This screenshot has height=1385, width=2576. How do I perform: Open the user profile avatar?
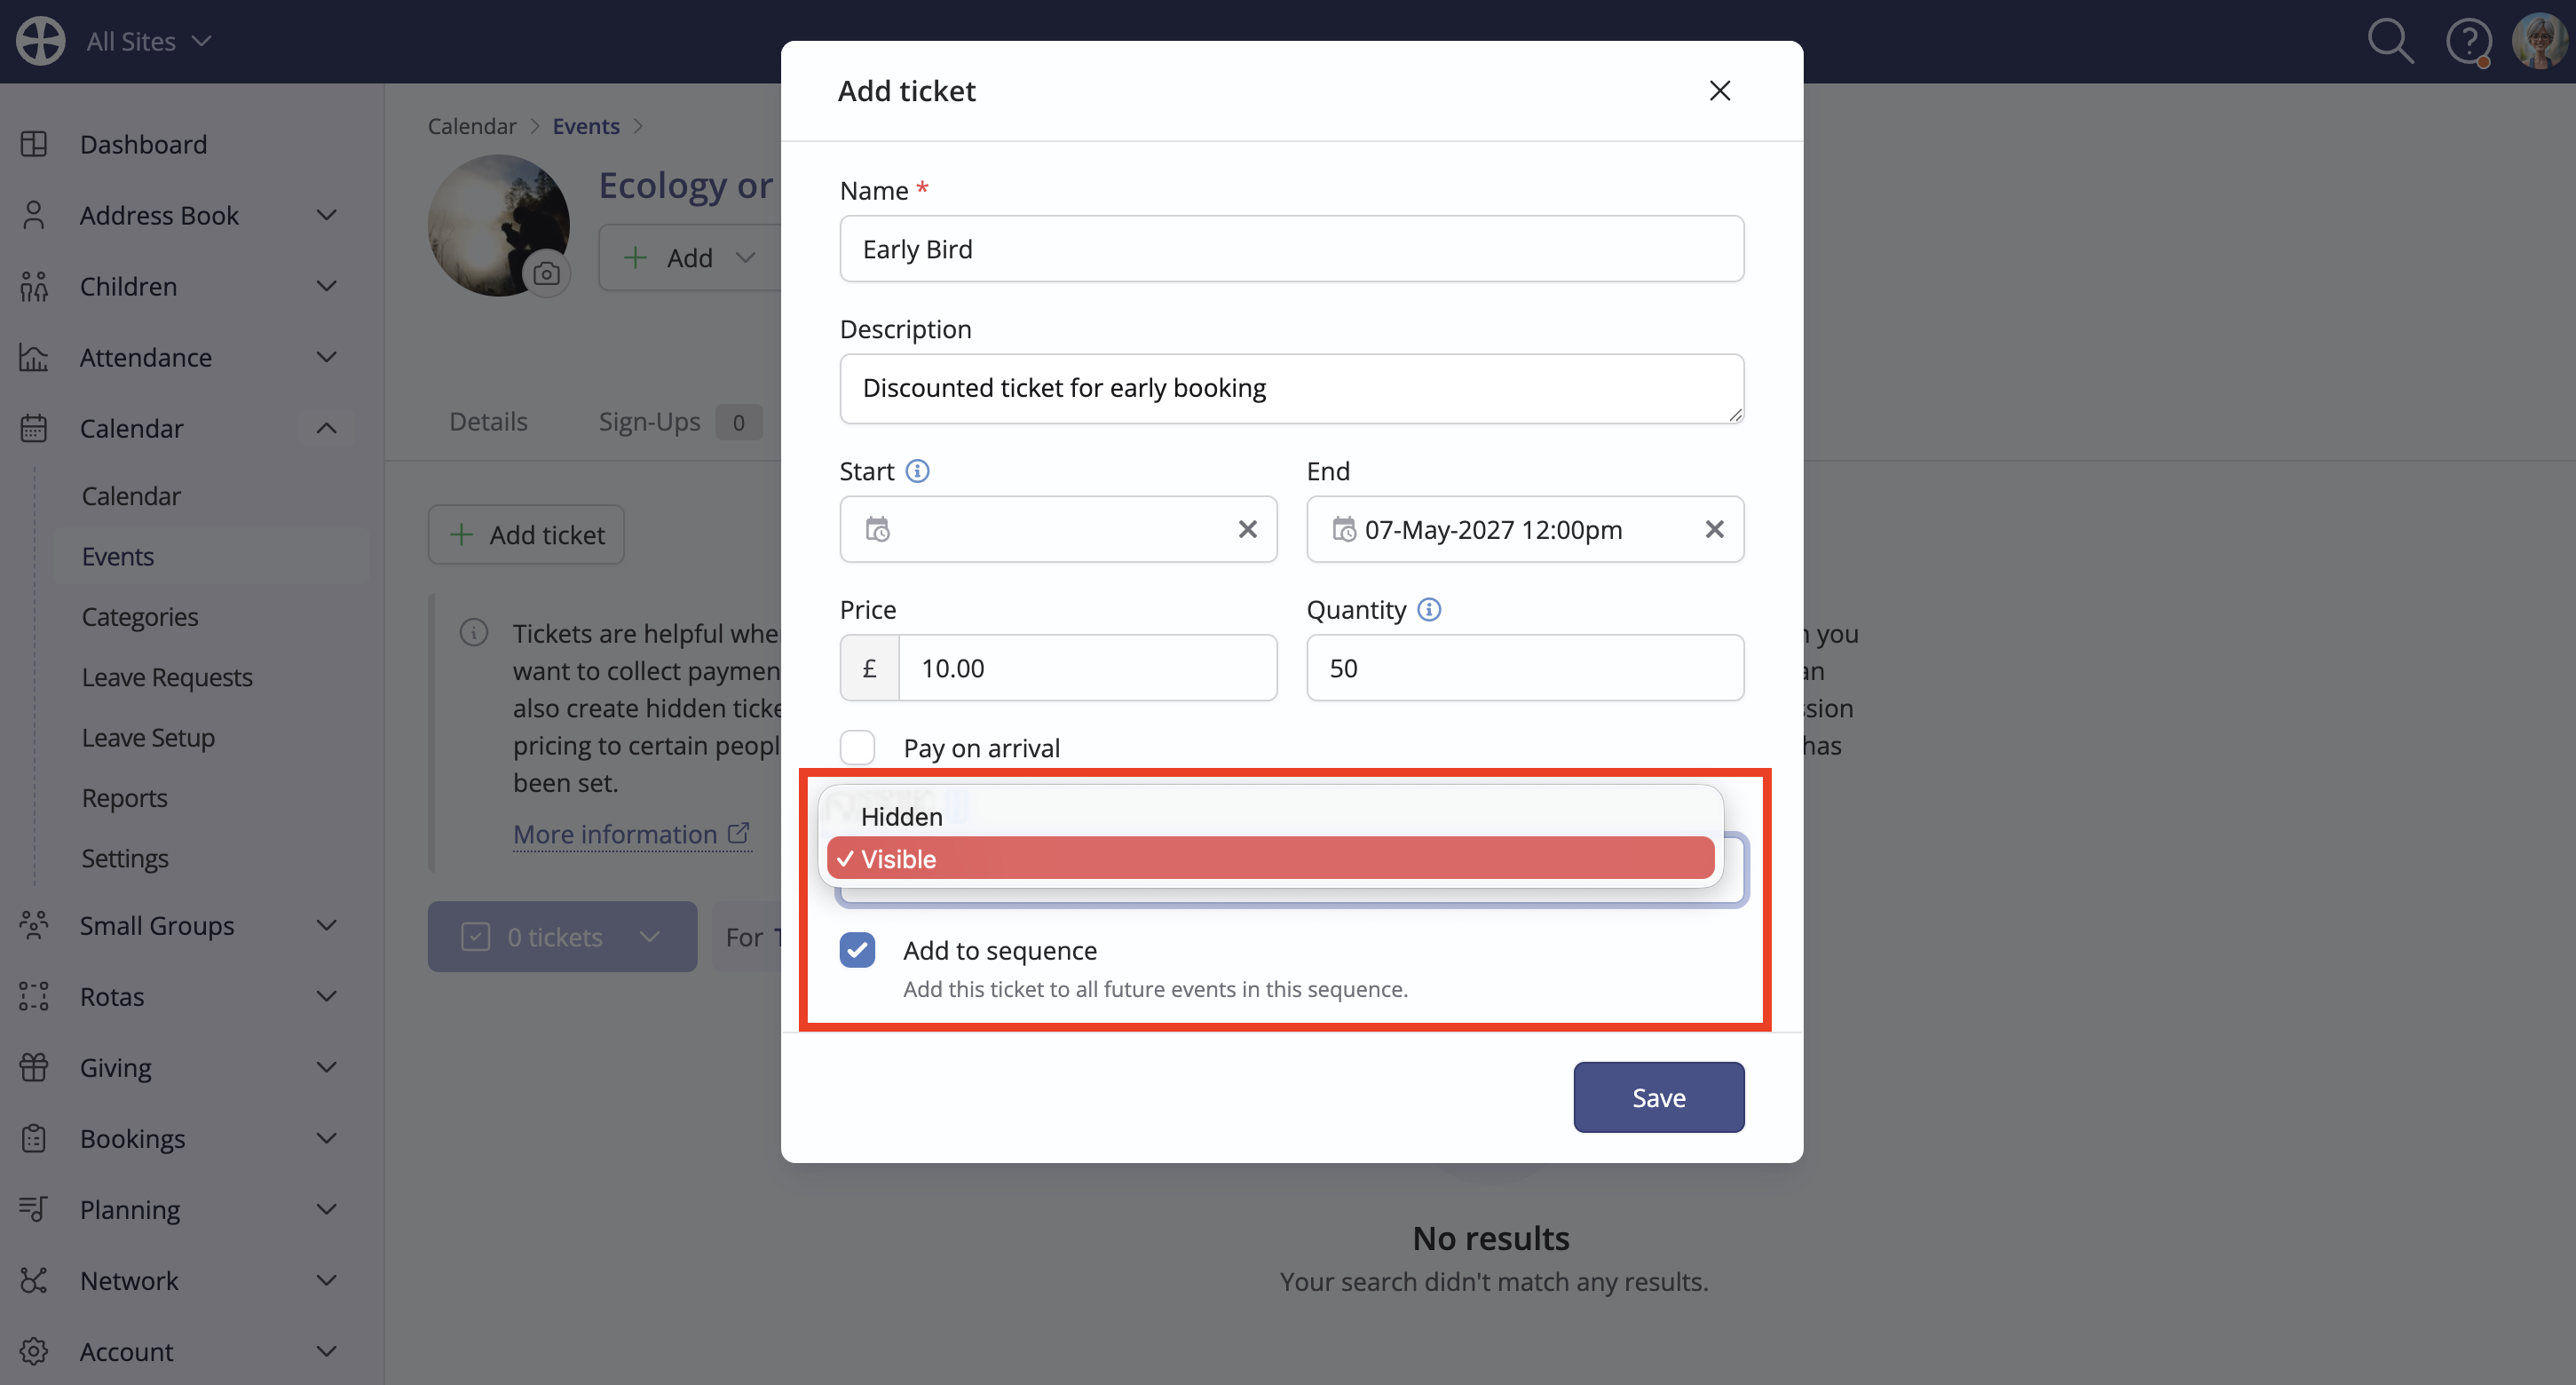pyautogui.click(x=2538, y=41)
